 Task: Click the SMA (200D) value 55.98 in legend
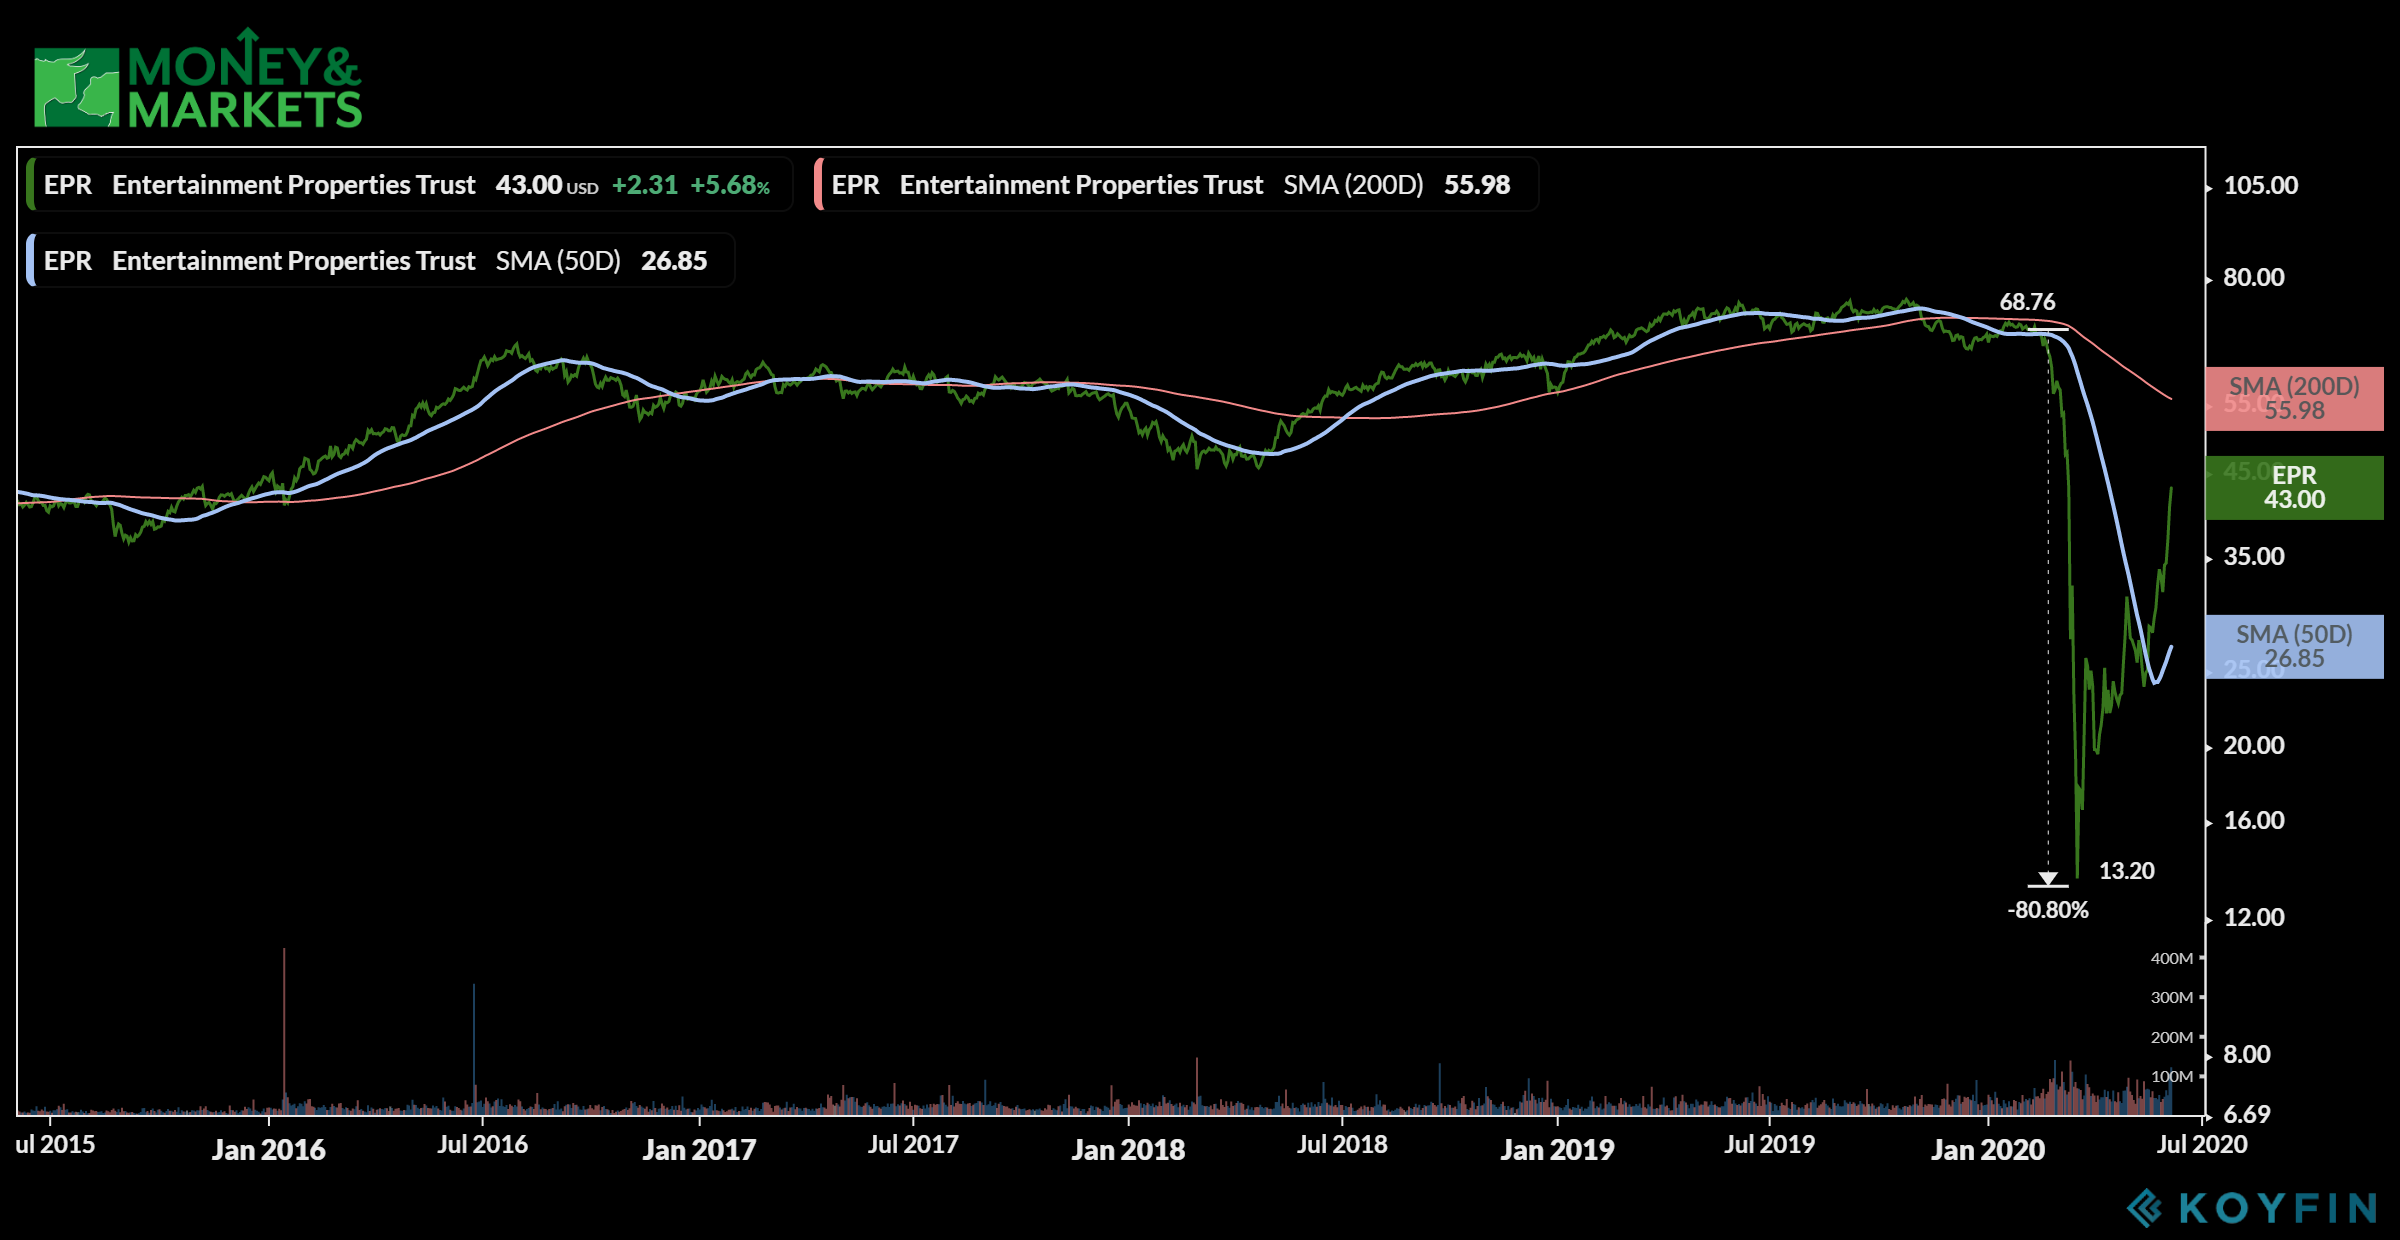[1477, 185]
